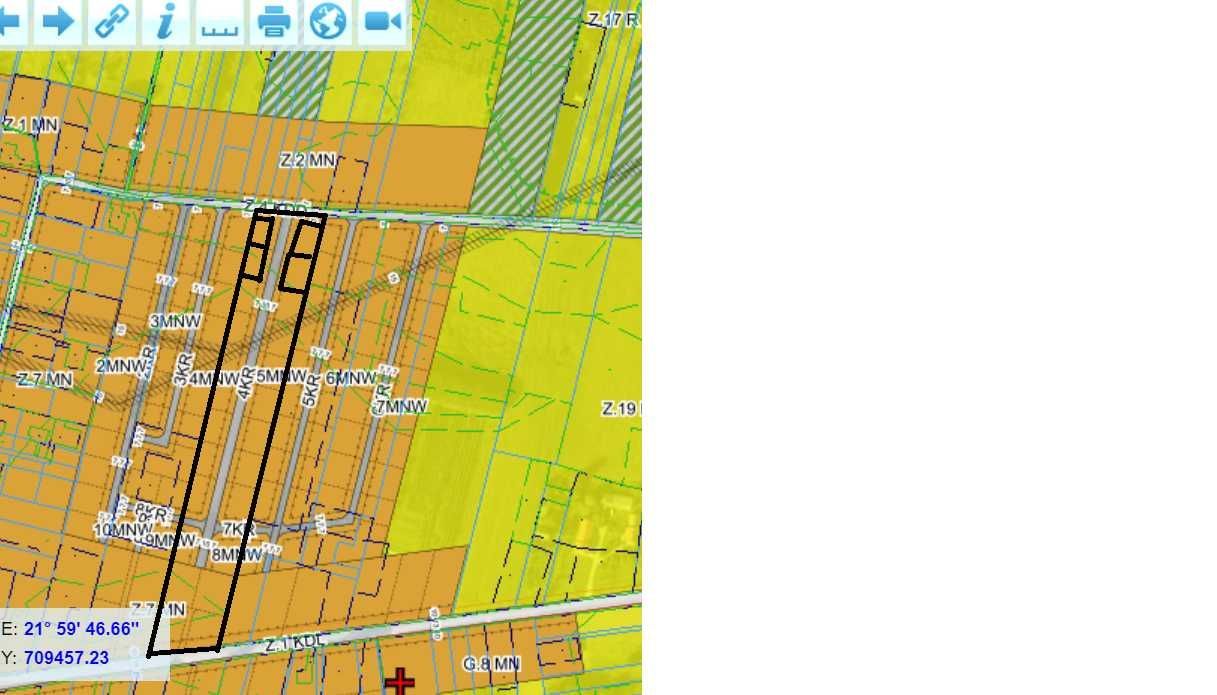
Task: Select the 5KR road label
Action: tap(310, 389)
